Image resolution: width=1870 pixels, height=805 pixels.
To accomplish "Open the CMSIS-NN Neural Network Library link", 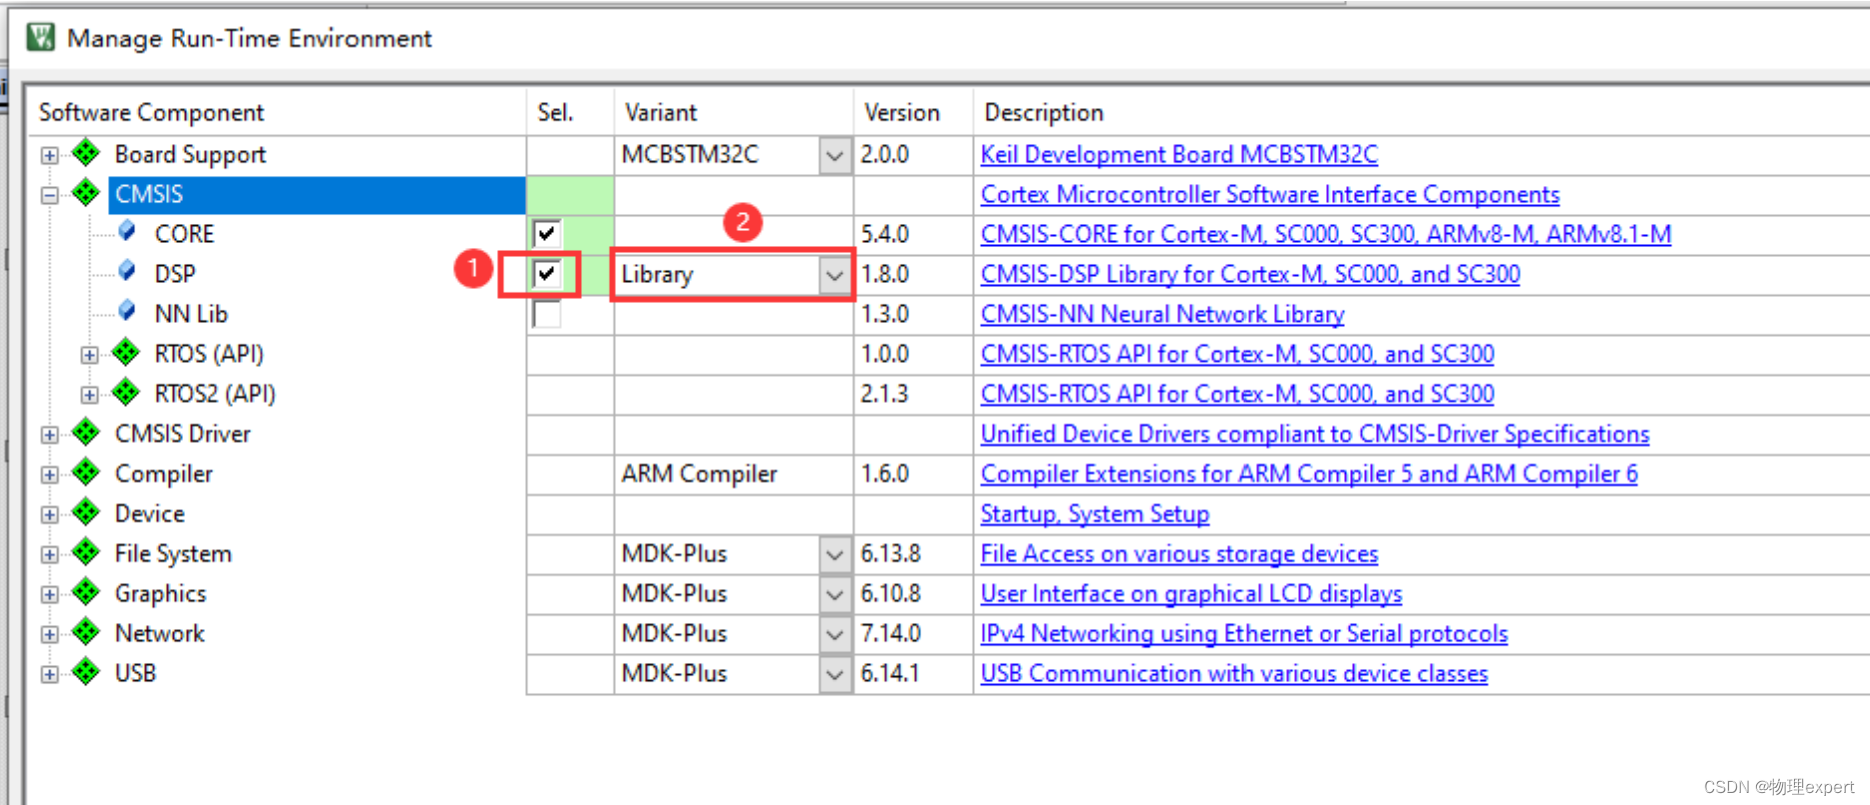I will 1162,315.
